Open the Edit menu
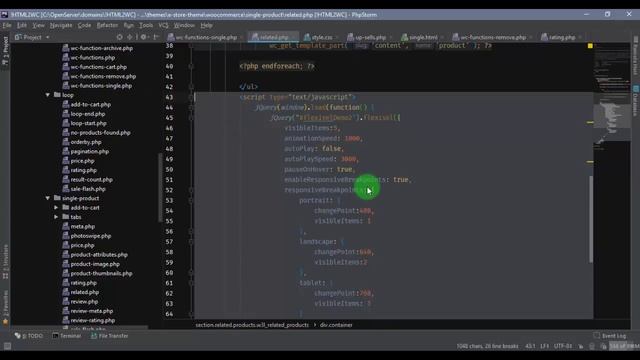This screenshot has height=360, width=640. point(22,25)
